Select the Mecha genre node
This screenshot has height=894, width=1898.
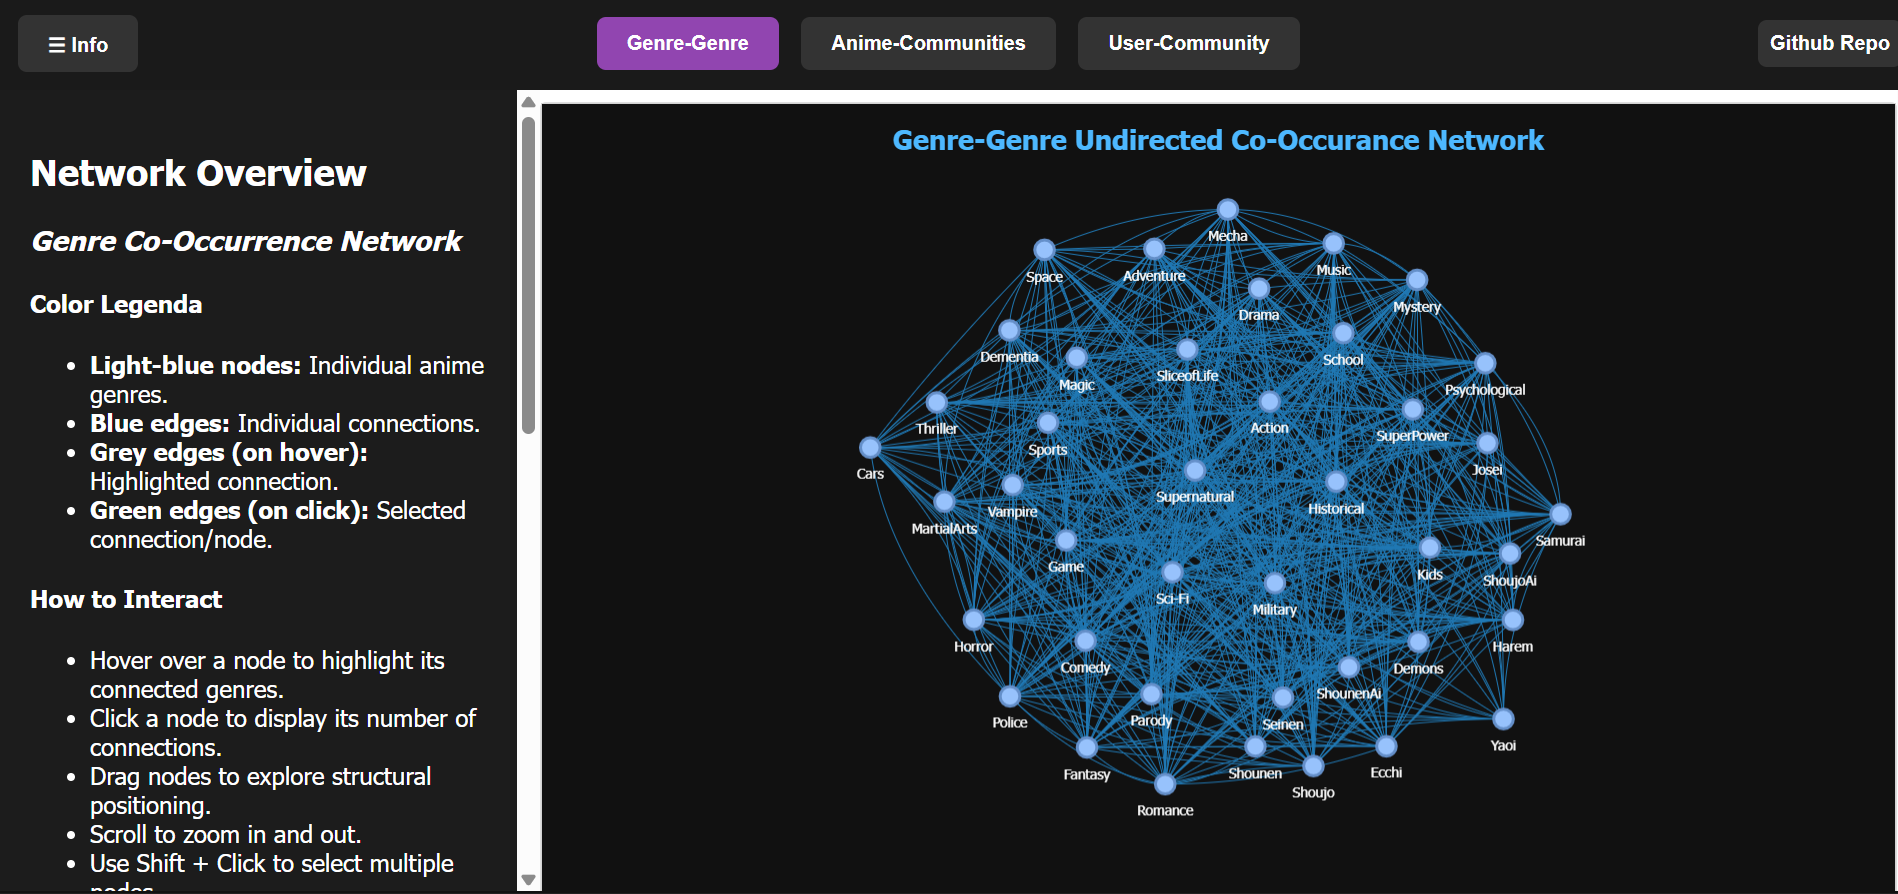(1227, 210)
